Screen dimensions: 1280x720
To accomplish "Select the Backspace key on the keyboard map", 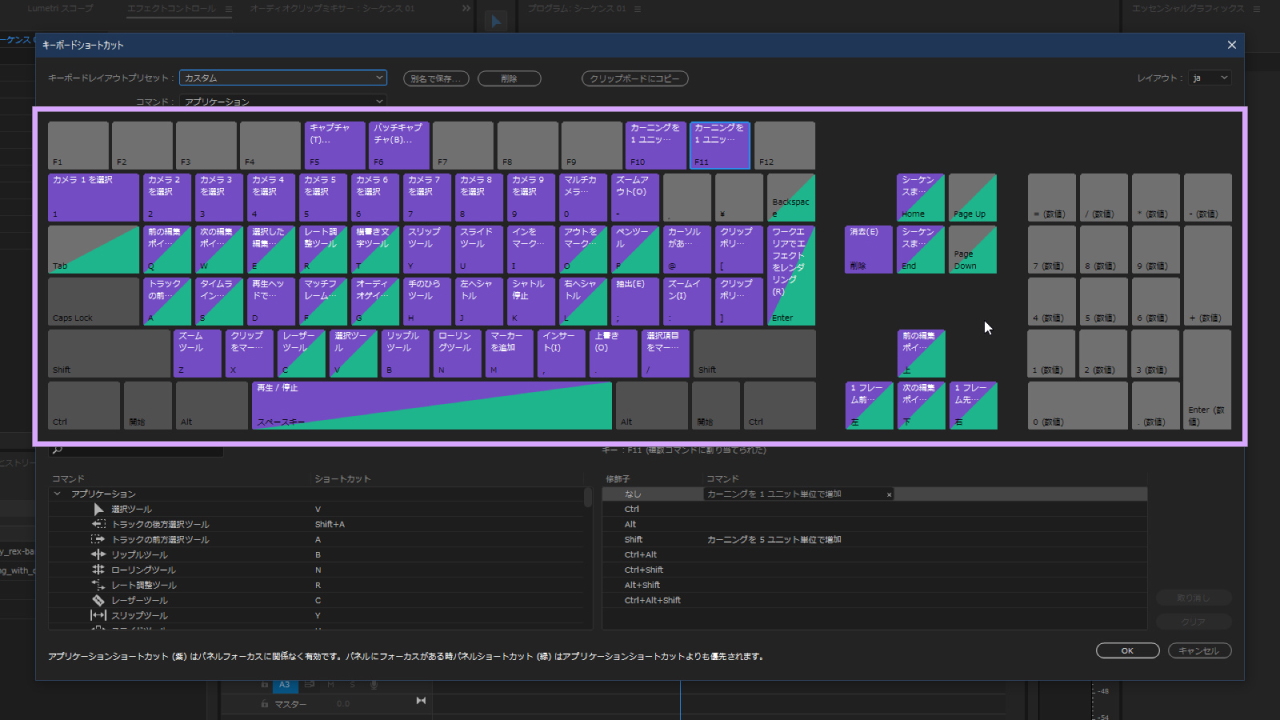I will click(791, 198).
